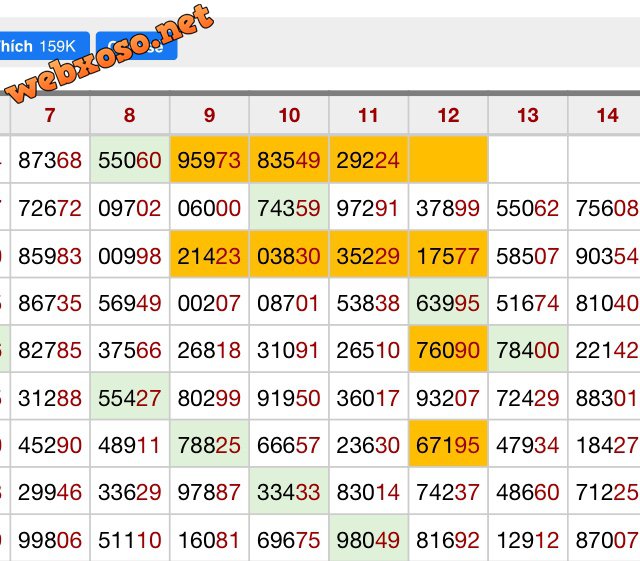
Task: Select column header 13
Action: click(x=528, y=115)
